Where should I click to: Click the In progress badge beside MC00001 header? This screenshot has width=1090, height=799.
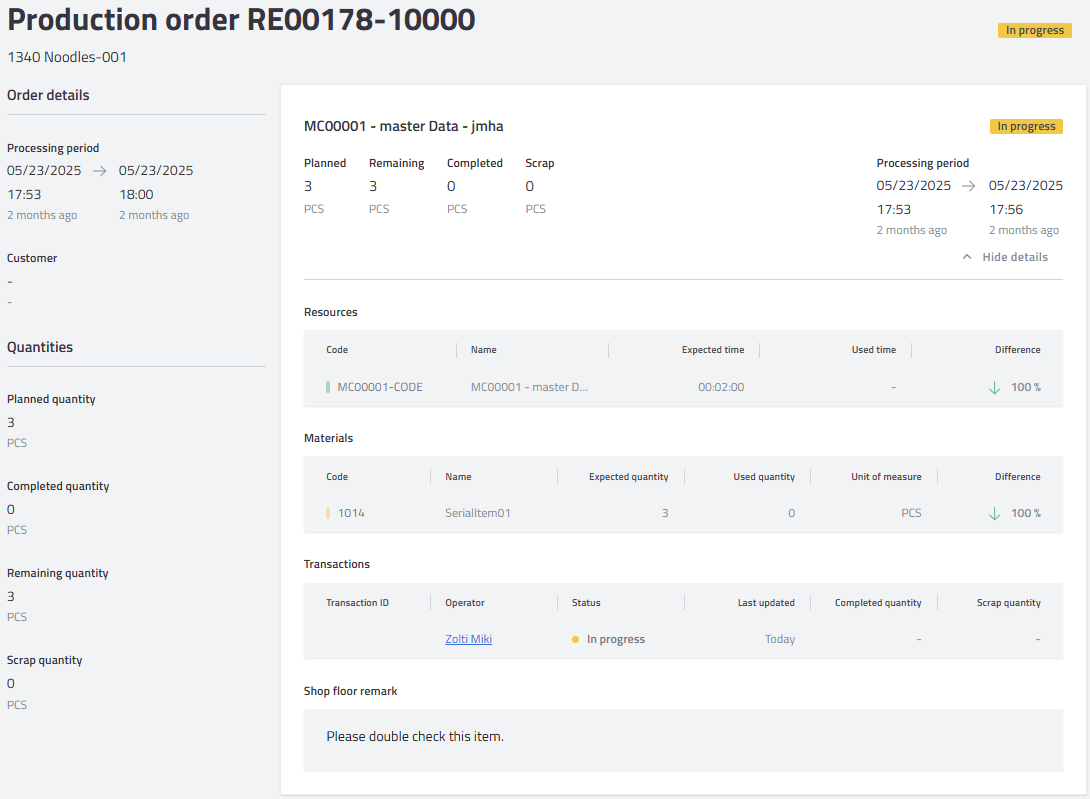pos(1026,126)
